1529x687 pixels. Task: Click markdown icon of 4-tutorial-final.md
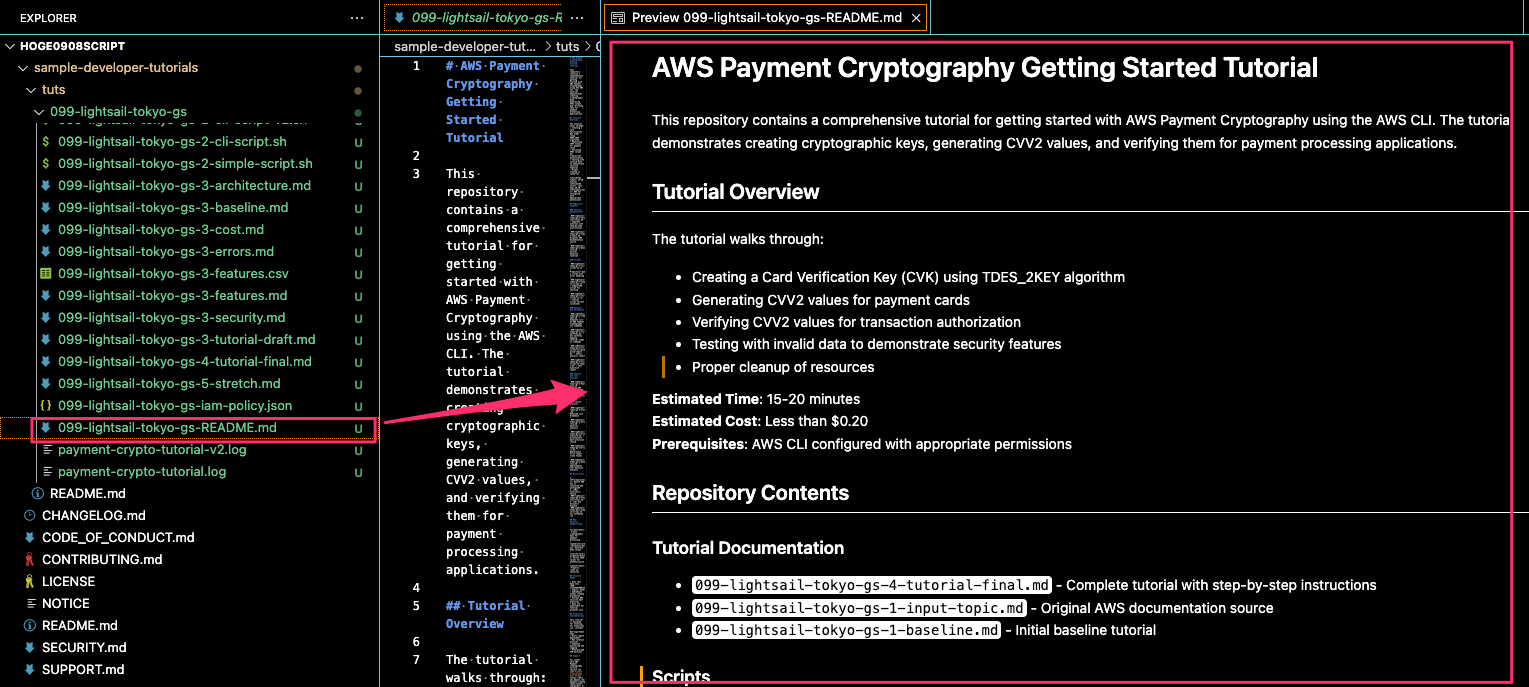46,362
